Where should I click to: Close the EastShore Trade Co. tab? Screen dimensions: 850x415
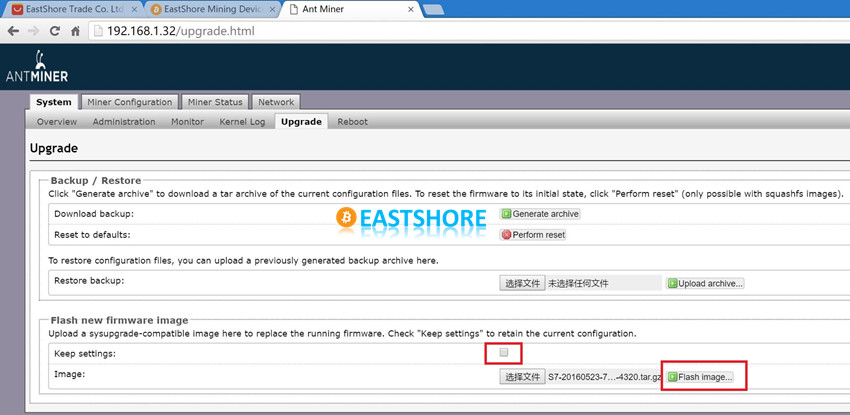(134, 10)
